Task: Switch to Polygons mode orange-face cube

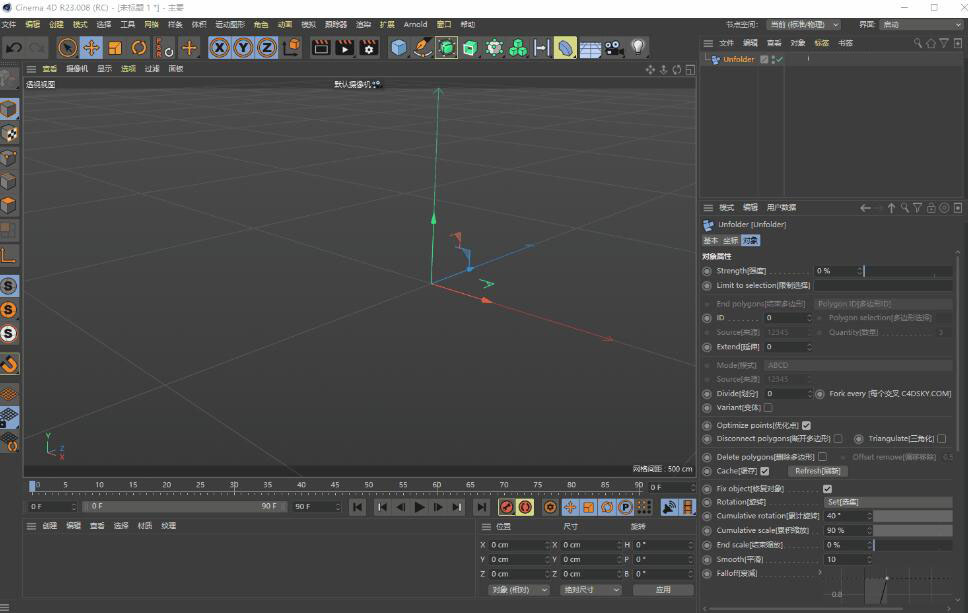Action: click(x=9, y=206)
